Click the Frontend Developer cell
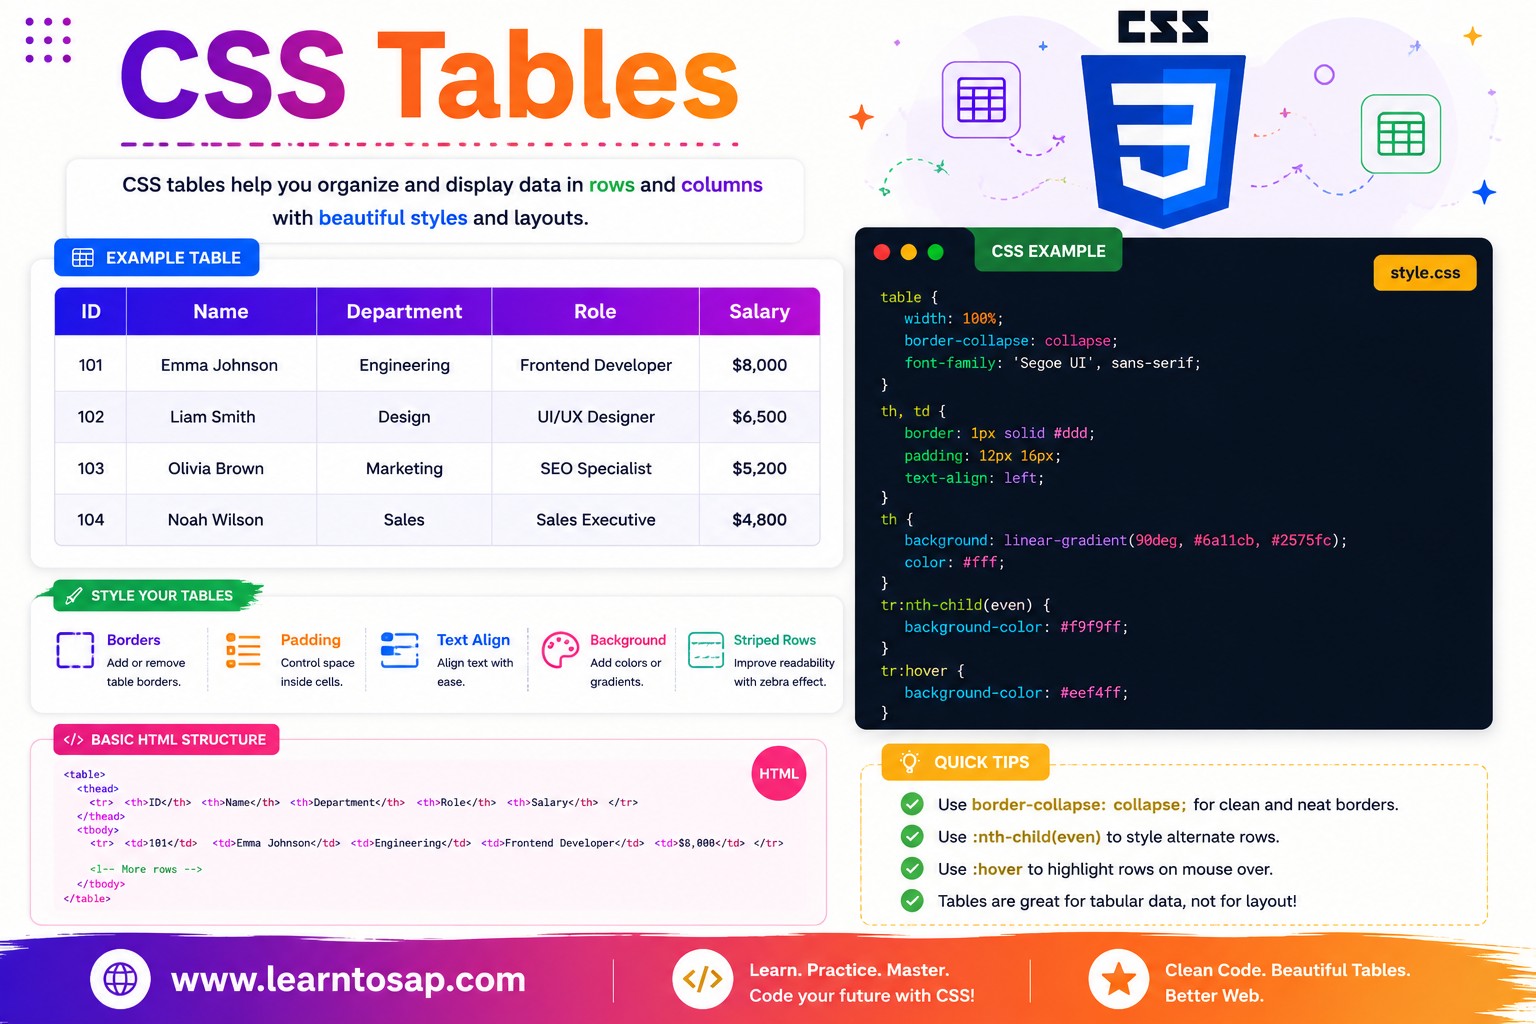The image size is (1536, 1024). pyautogui.click(x=596, y=365)
